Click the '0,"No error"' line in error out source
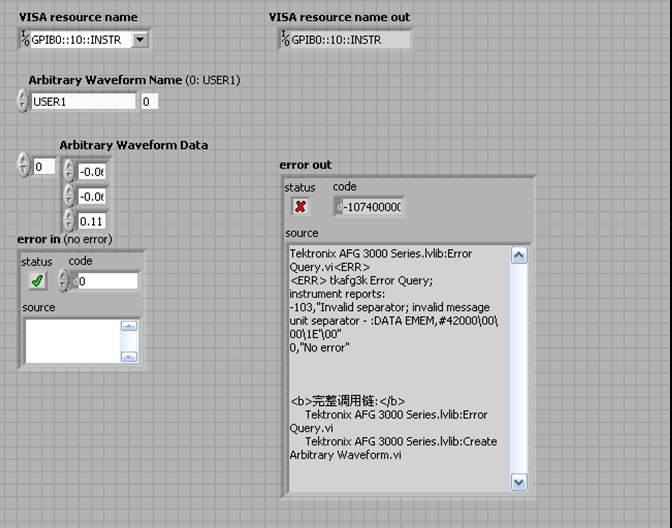672x528 pixels. coord(319,348)
